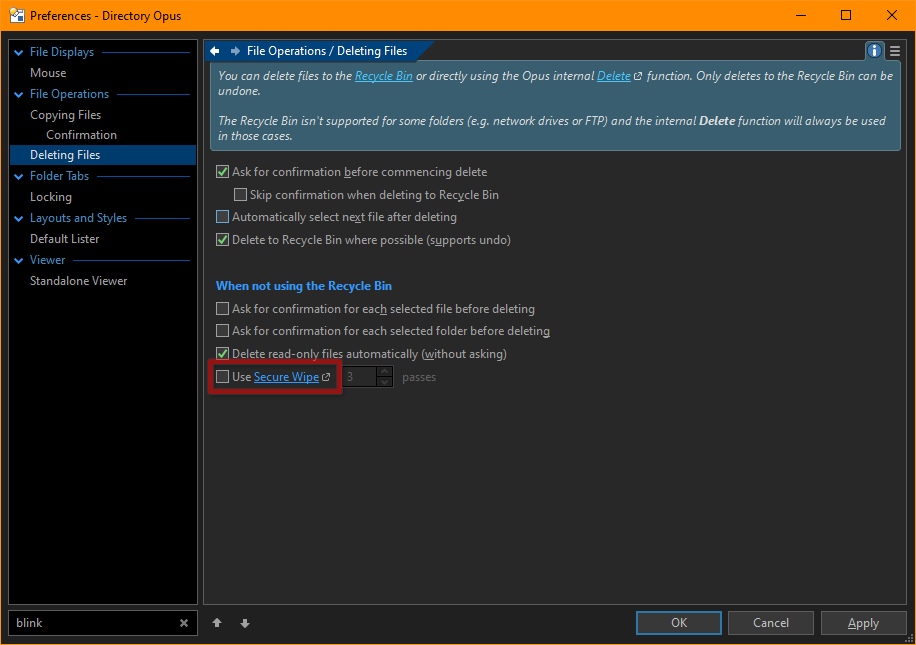Image resolution: width=916 pixels, height=645 pixels.
Task: Close the Preferences window
Action: click(x=891, y=15)
